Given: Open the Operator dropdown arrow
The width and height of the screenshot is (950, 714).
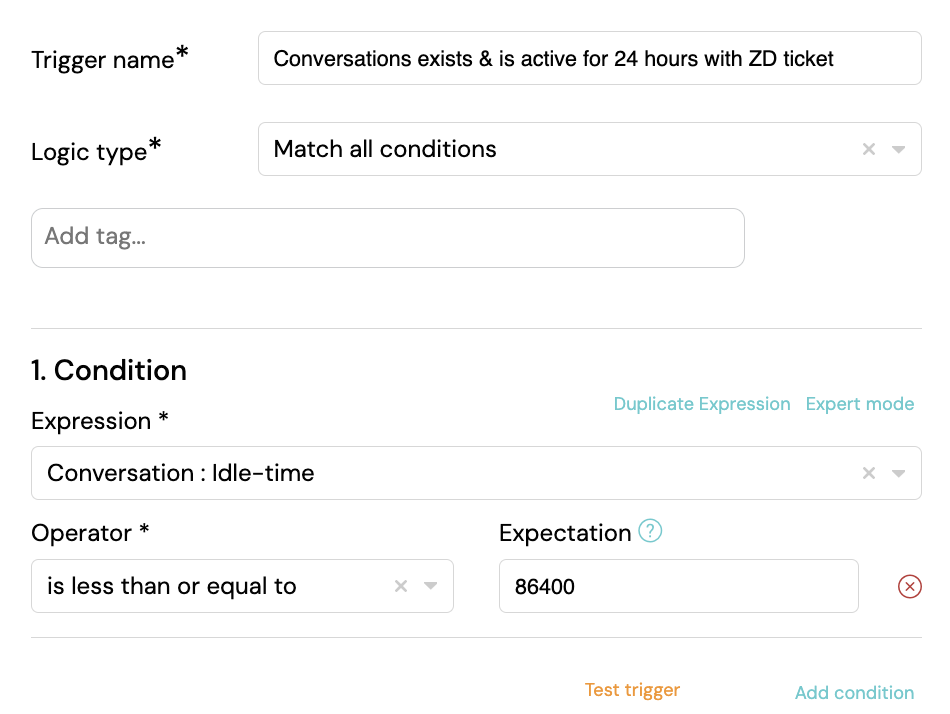Looking at the screenshot, I should pos(431,586).
